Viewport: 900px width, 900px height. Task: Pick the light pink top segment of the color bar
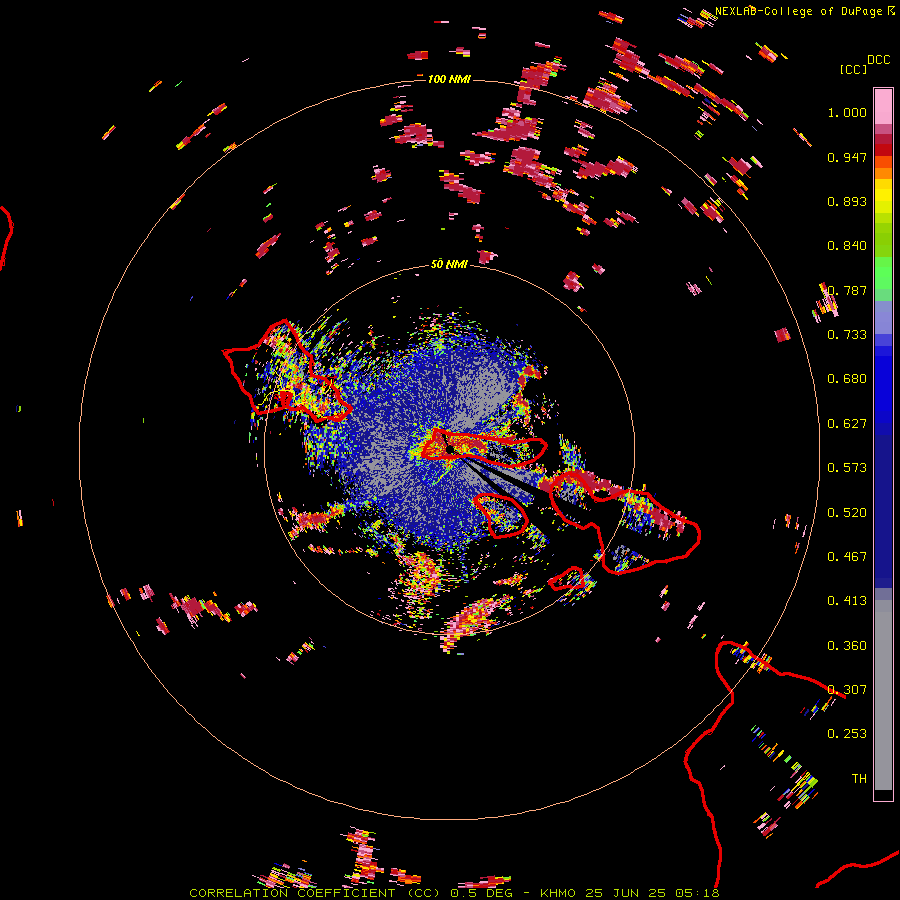pos(883,107)
